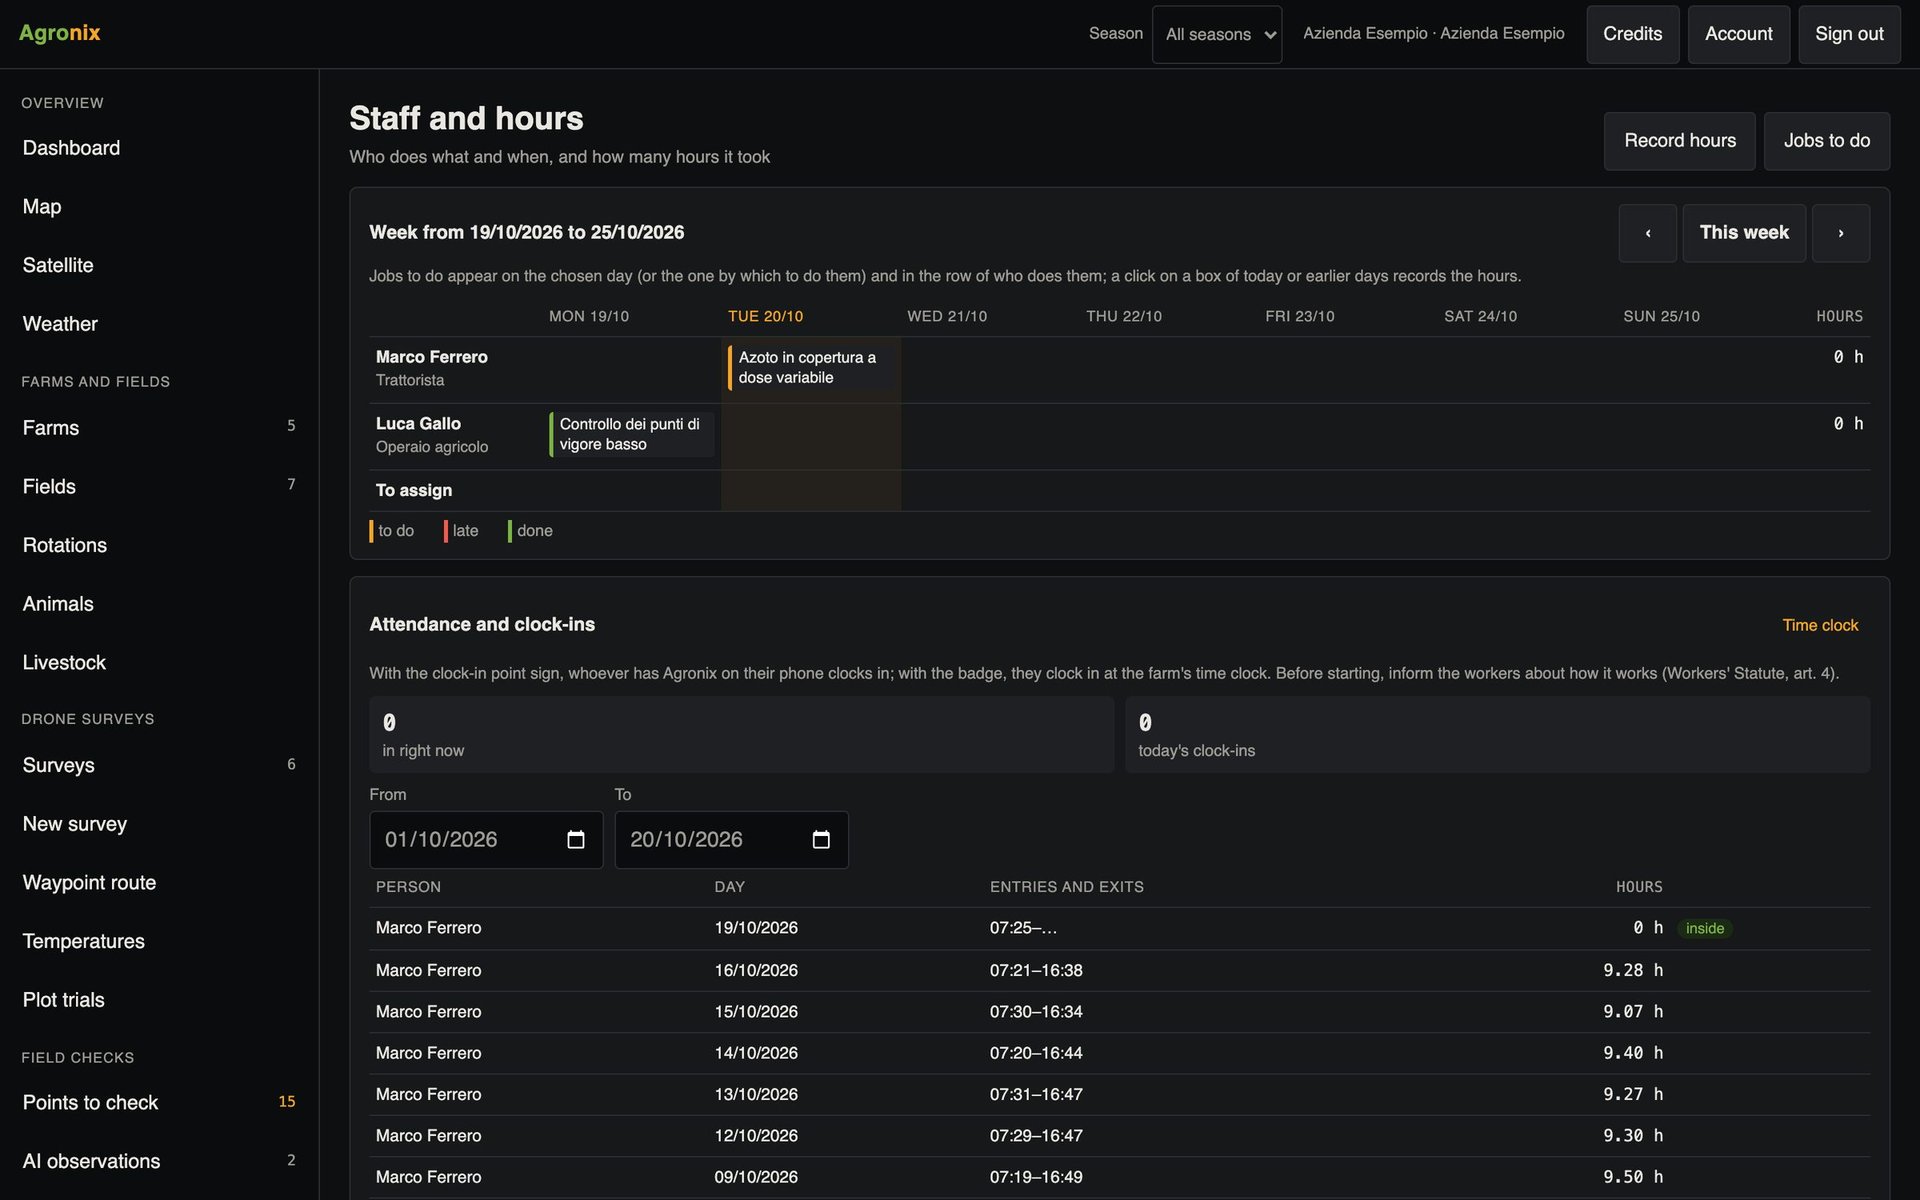
Task: Open Plot trials page
Action: click(159, 1001)
